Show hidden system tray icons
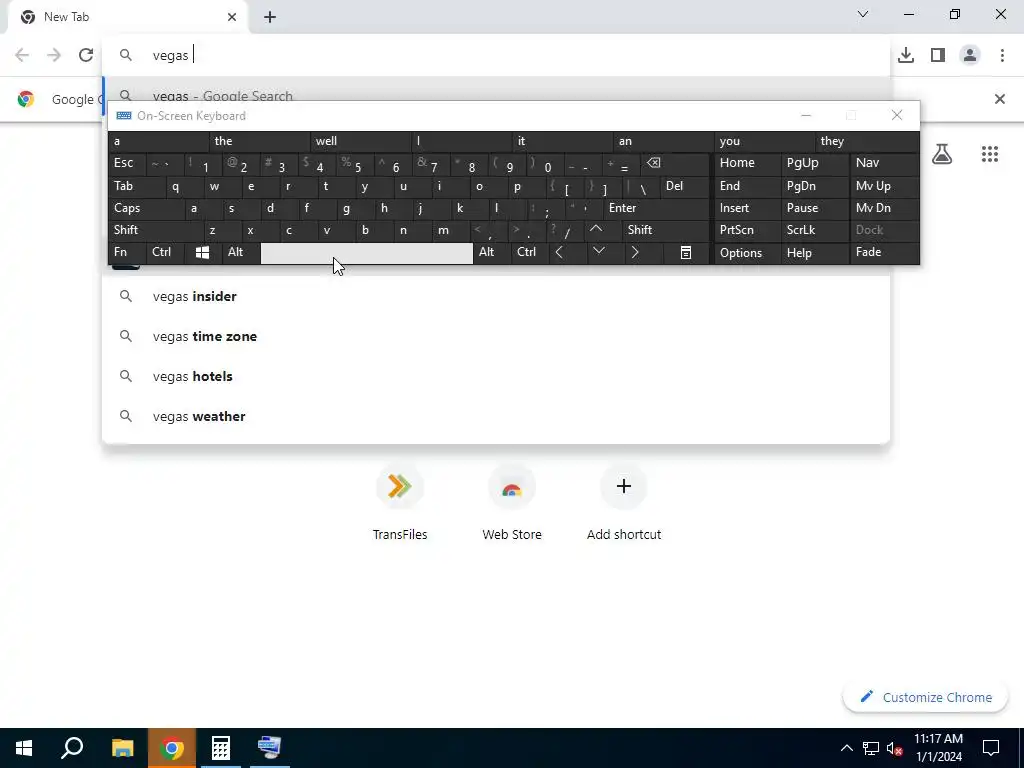This screenshot has height=768, width=1024. tap(846, 748)
